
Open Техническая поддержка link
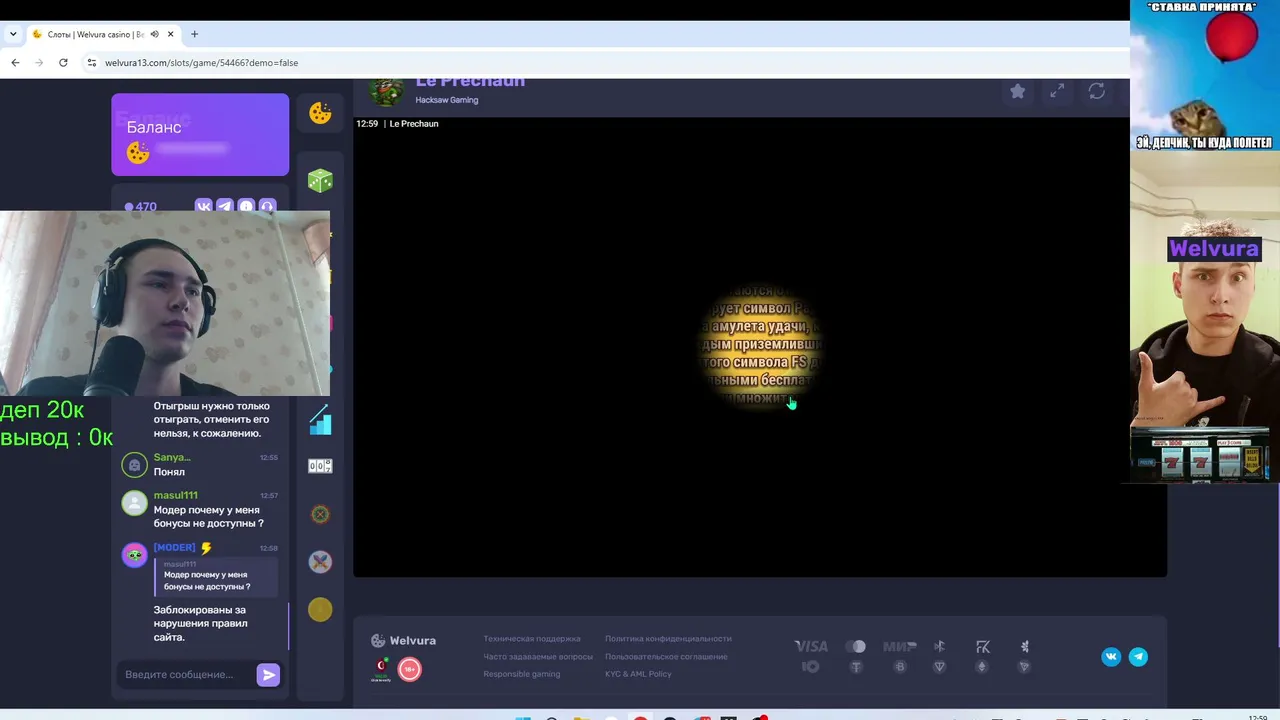click(532, 639)
